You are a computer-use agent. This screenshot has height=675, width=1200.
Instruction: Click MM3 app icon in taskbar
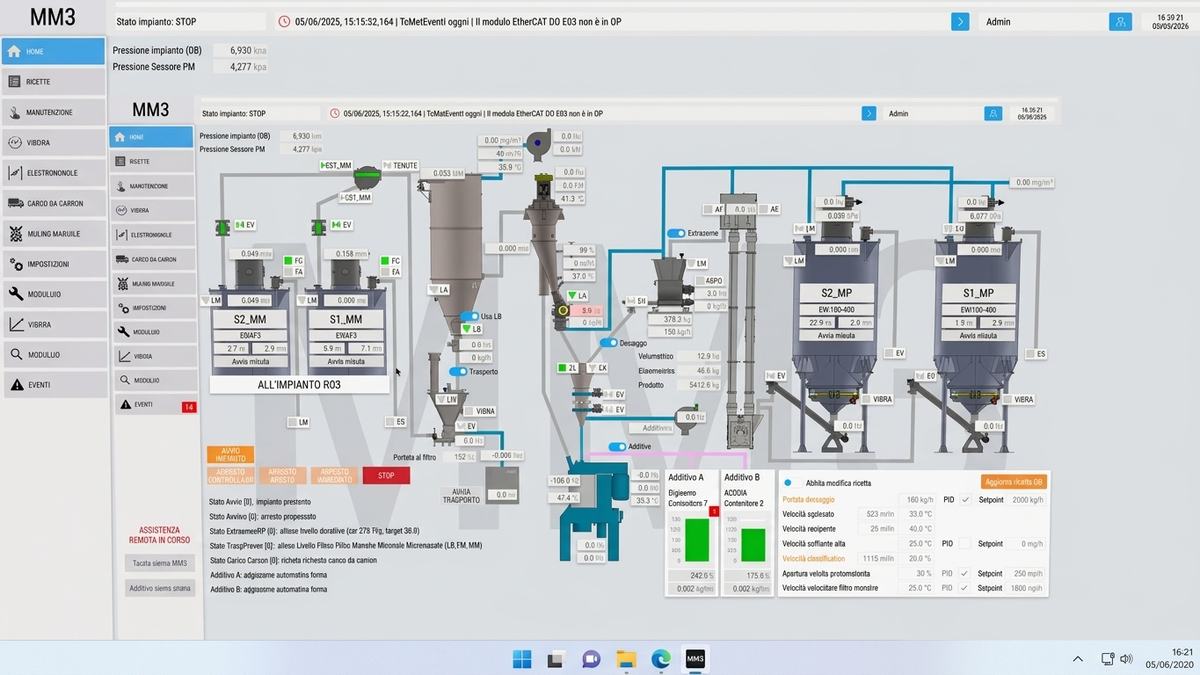pyautogui.click(x=695, y=658)
